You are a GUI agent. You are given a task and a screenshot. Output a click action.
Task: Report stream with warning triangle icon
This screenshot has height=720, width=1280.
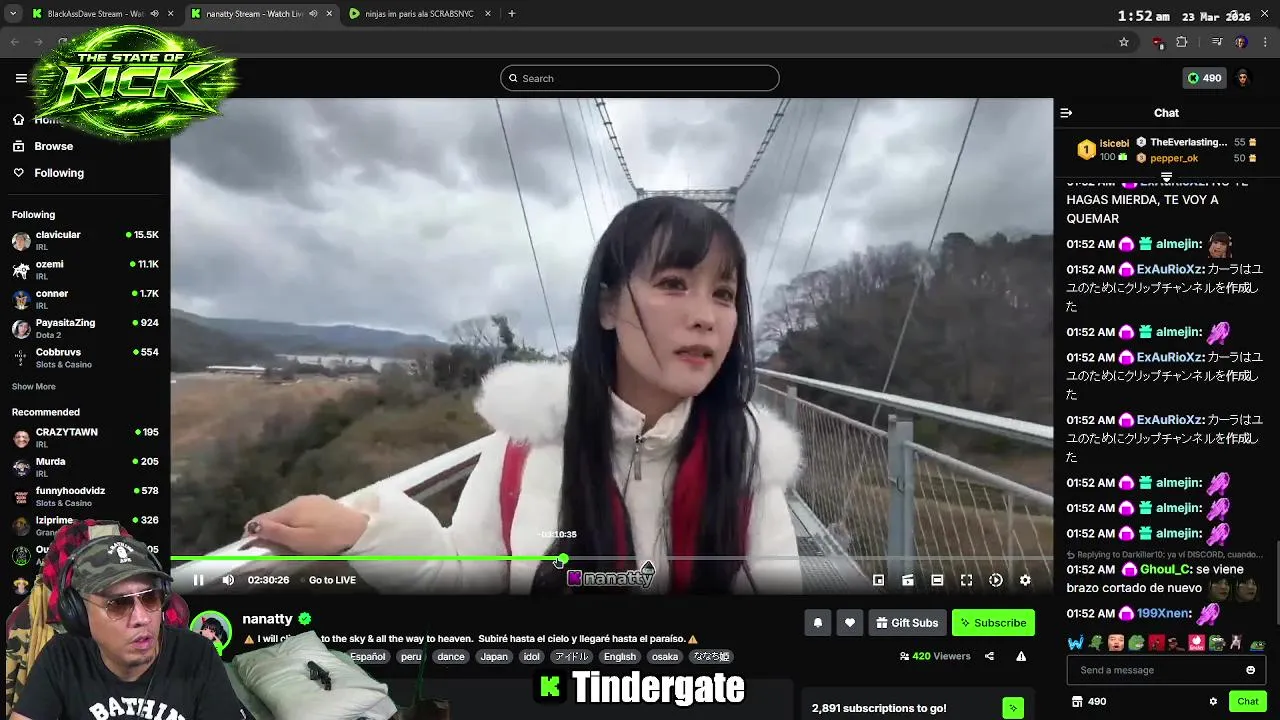[x=1021, y=656]
